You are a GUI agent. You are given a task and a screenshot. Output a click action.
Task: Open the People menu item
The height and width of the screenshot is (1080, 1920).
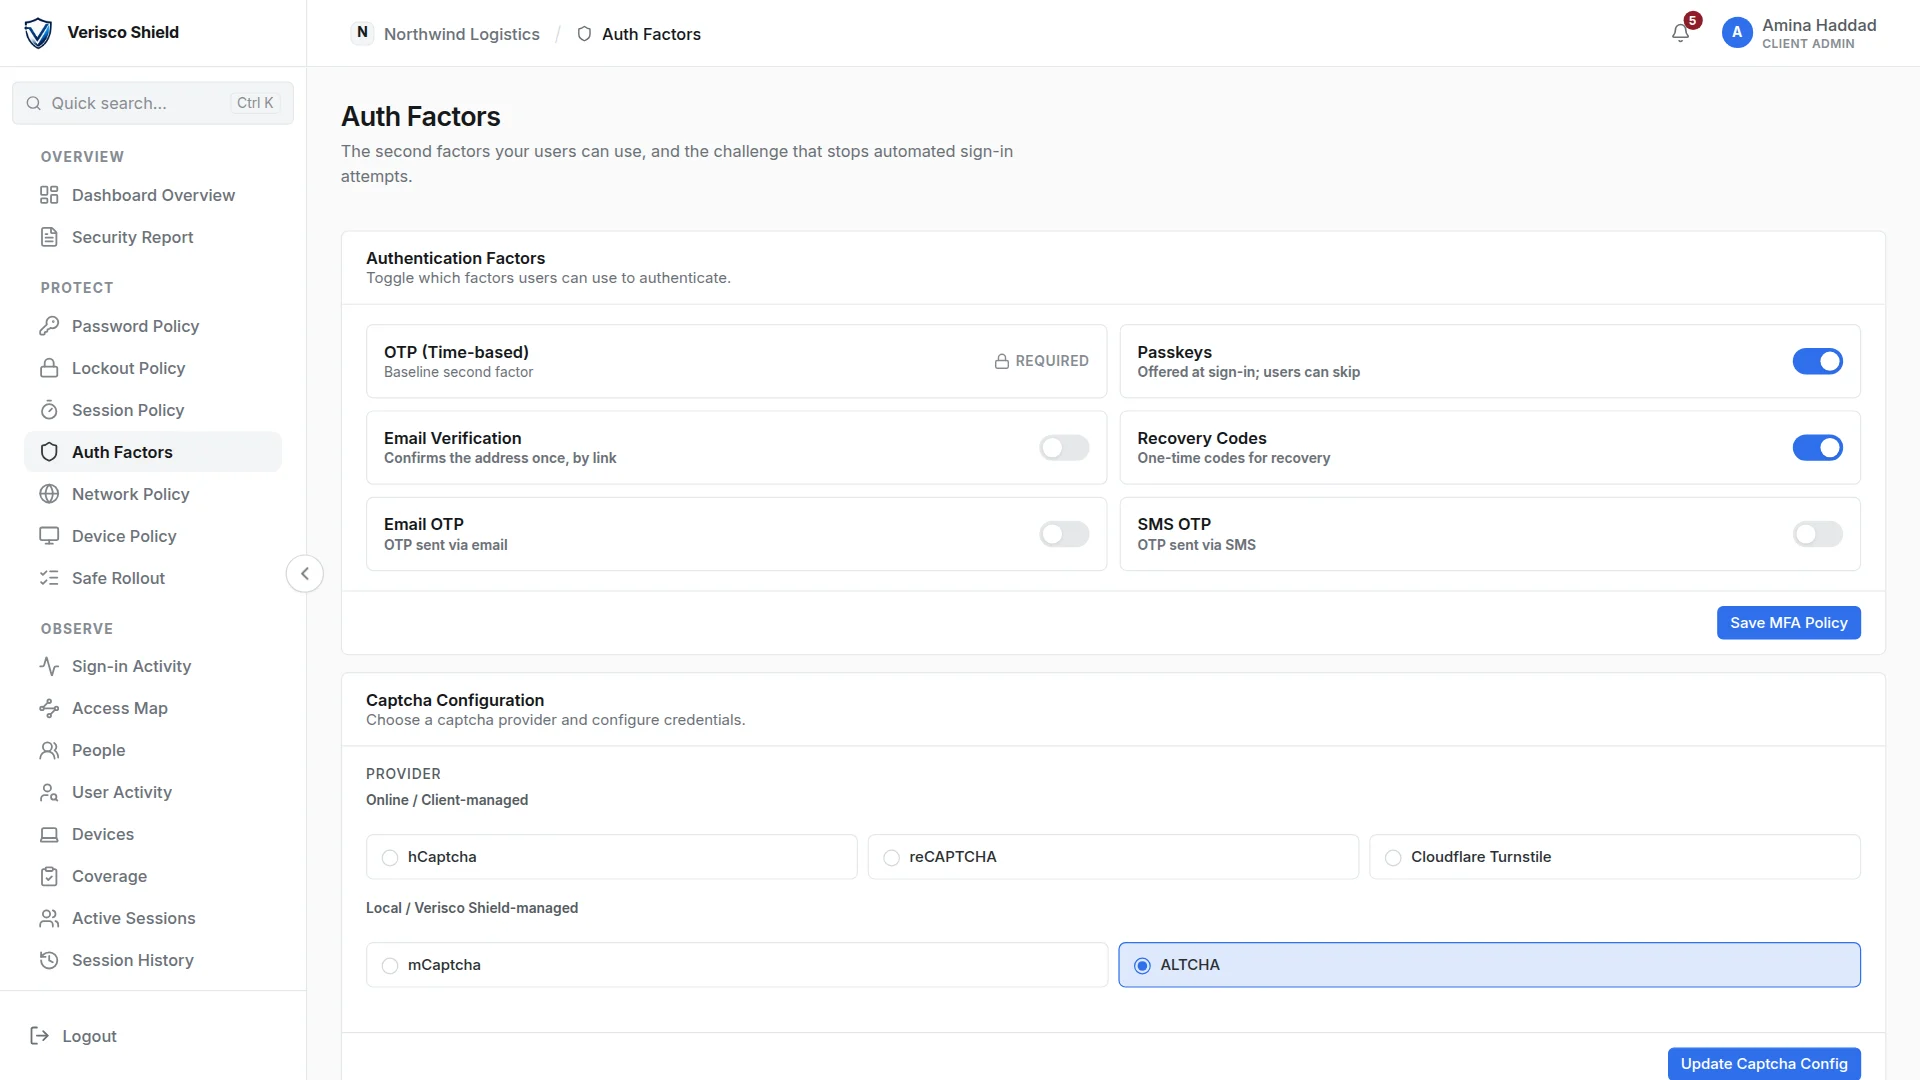(153, 750)
